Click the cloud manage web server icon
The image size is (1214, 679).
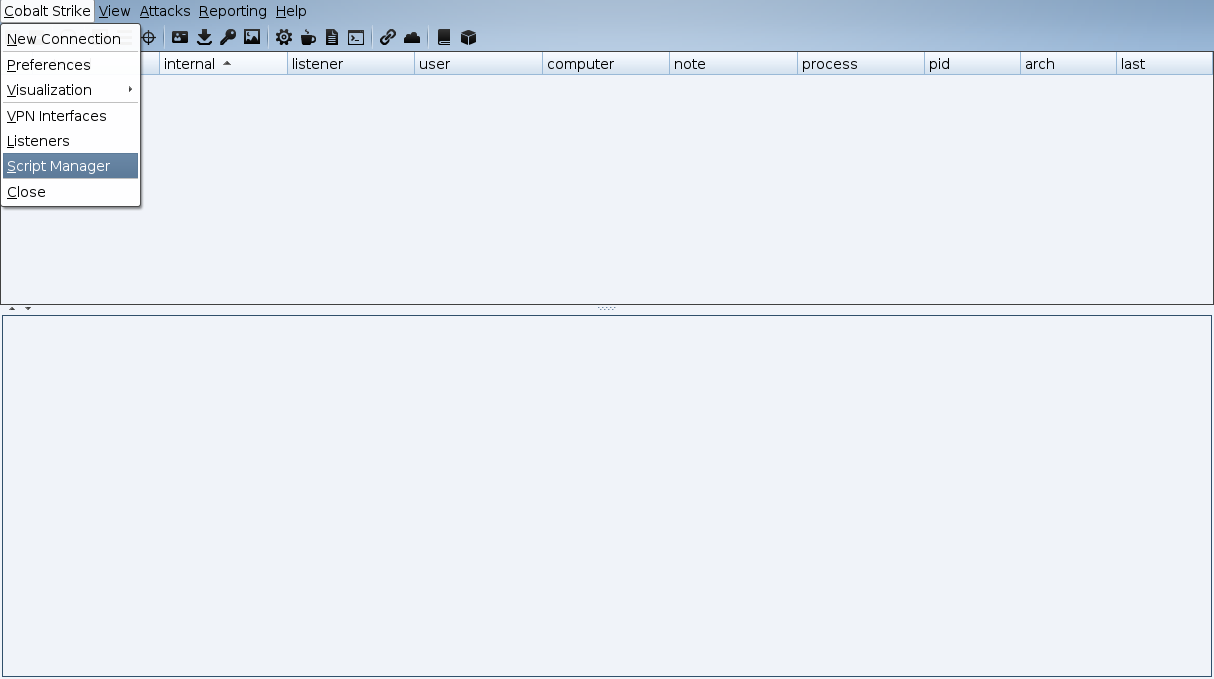pos(412,38)
